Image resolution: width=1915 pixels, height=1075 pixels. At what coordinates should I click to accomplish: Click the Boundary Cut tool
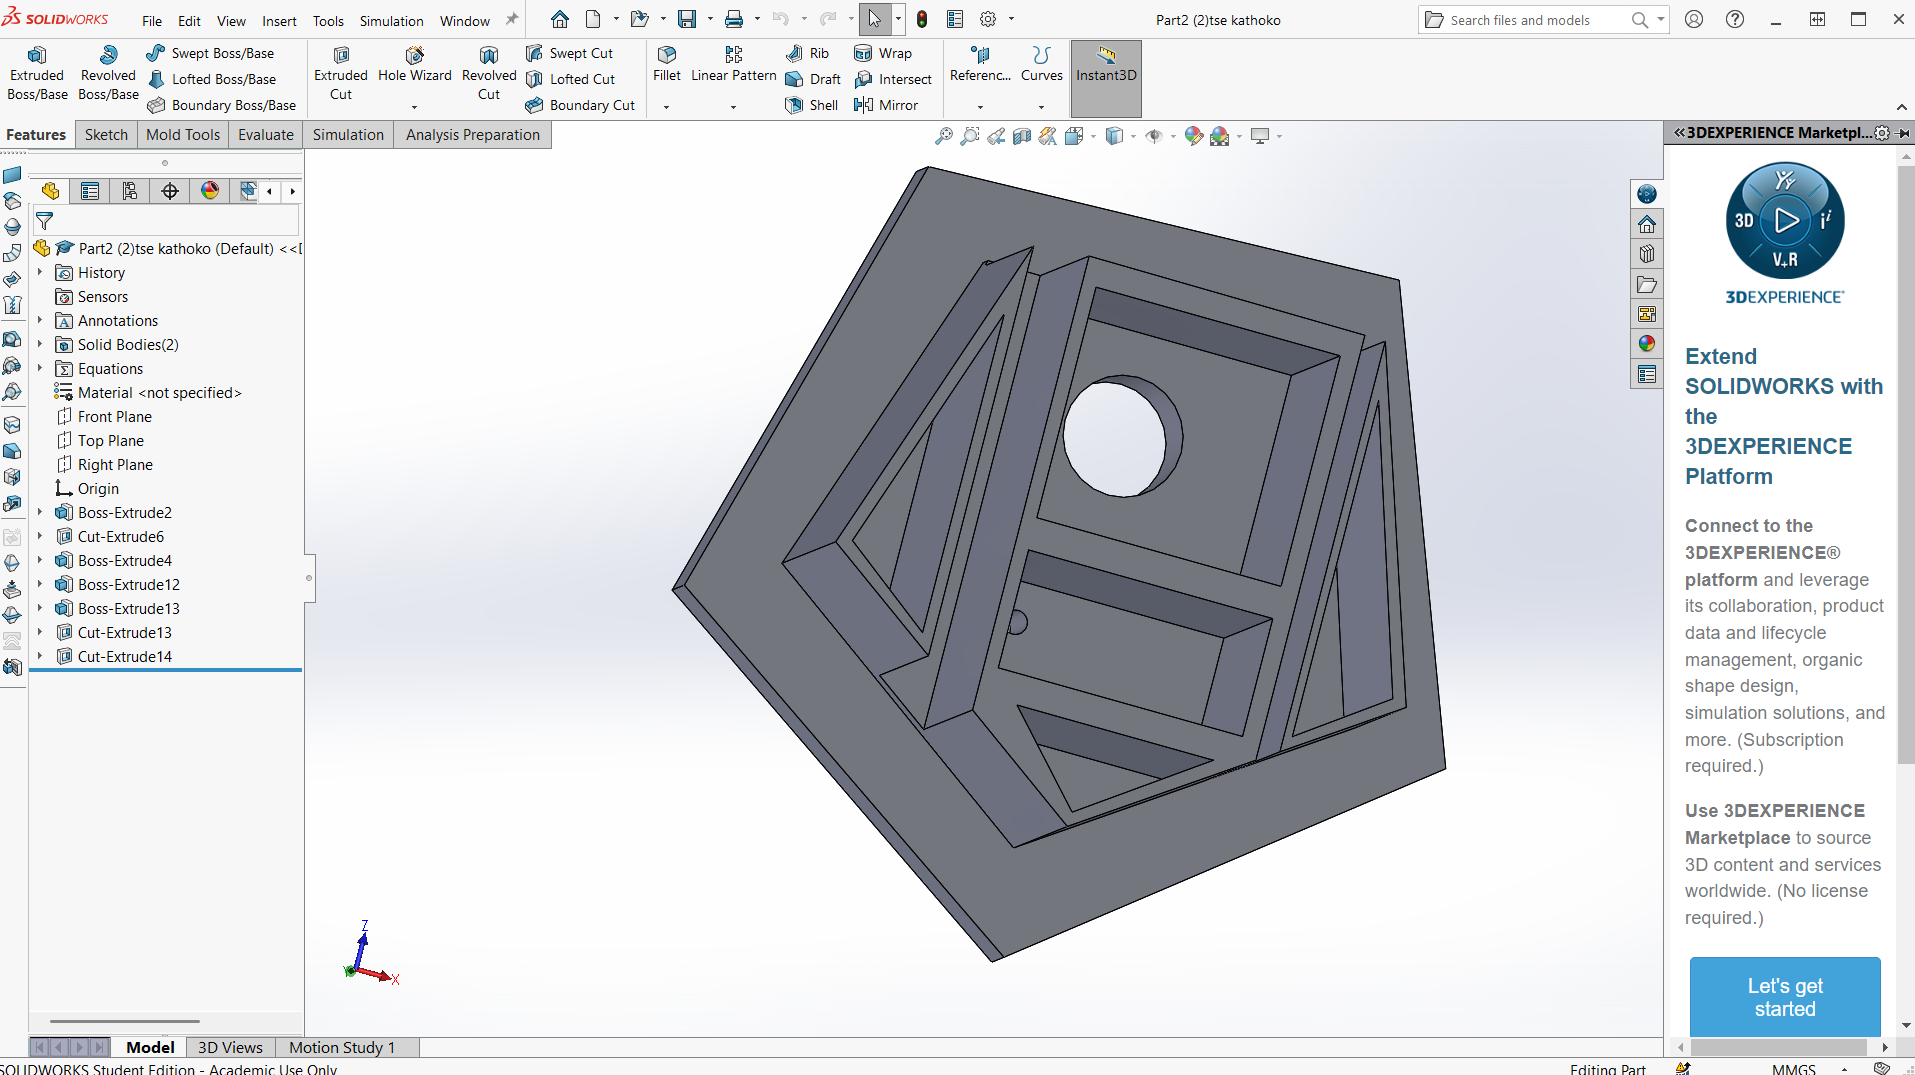click(580, 105)
